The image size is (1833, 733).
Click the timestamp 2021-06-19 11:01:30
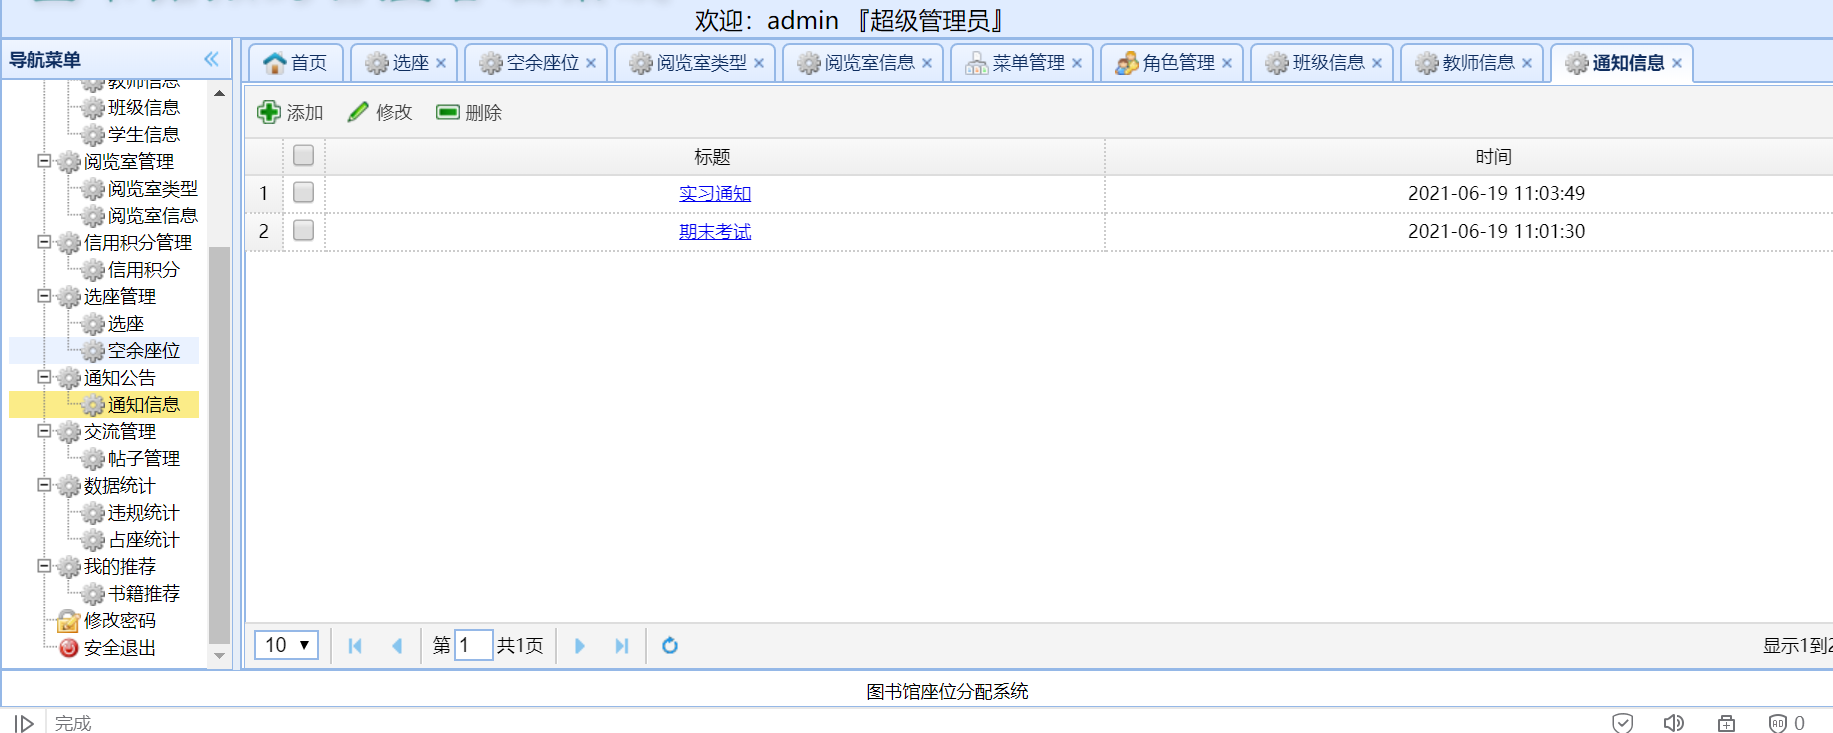coord(1496,231)
